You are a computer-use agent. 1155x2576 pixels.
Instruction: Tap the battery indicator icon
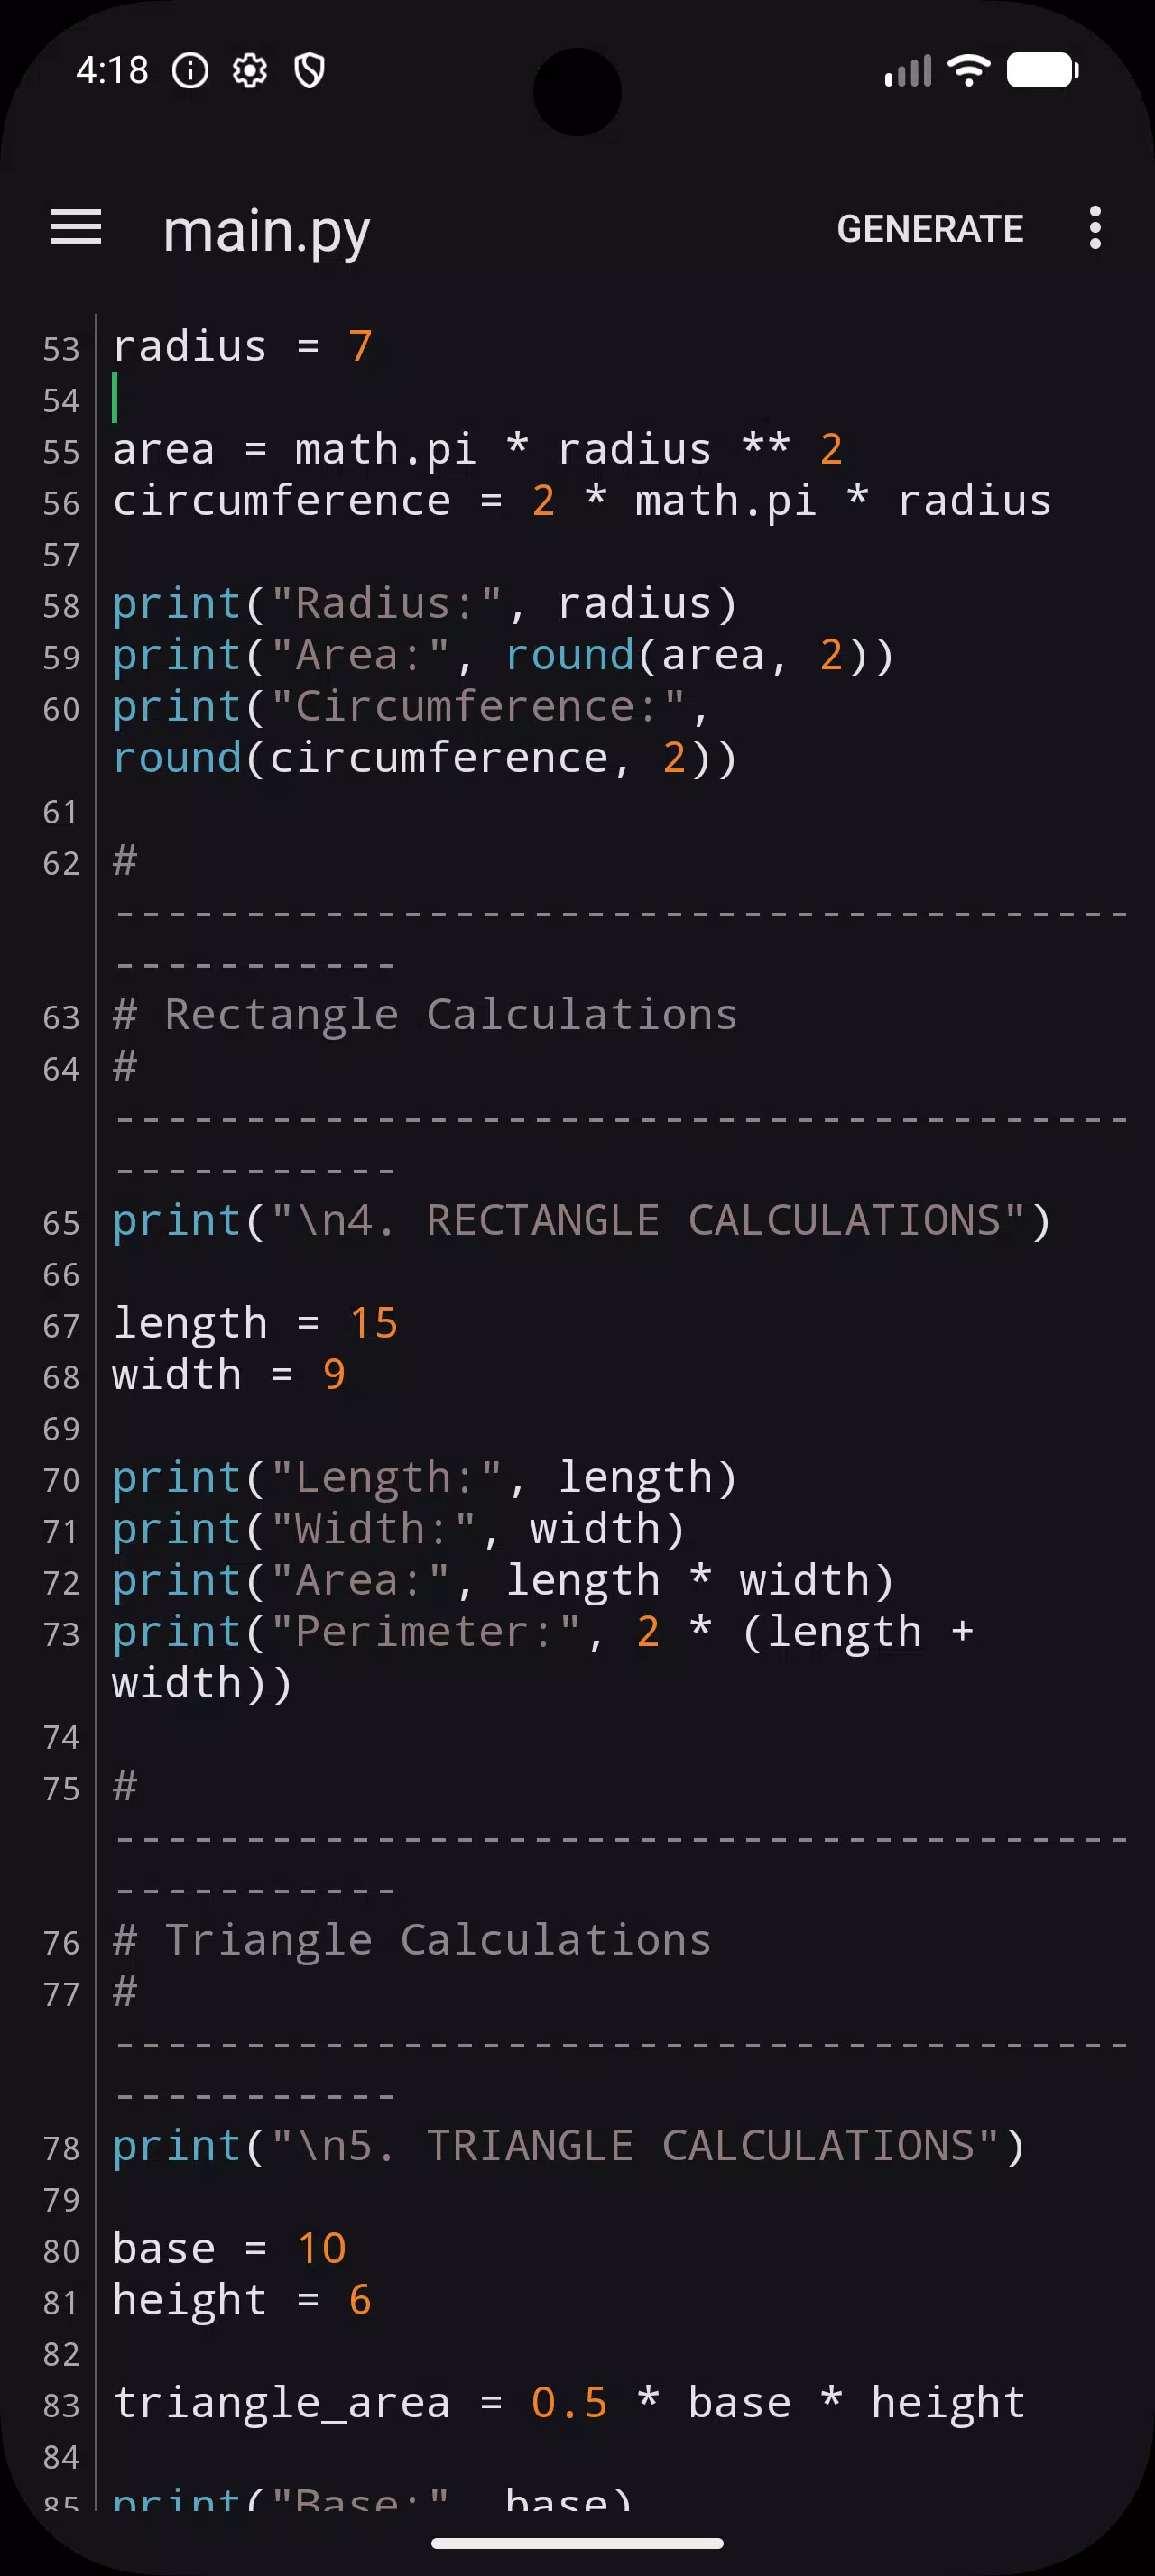pyautogui.click(x=1042, y=70)
